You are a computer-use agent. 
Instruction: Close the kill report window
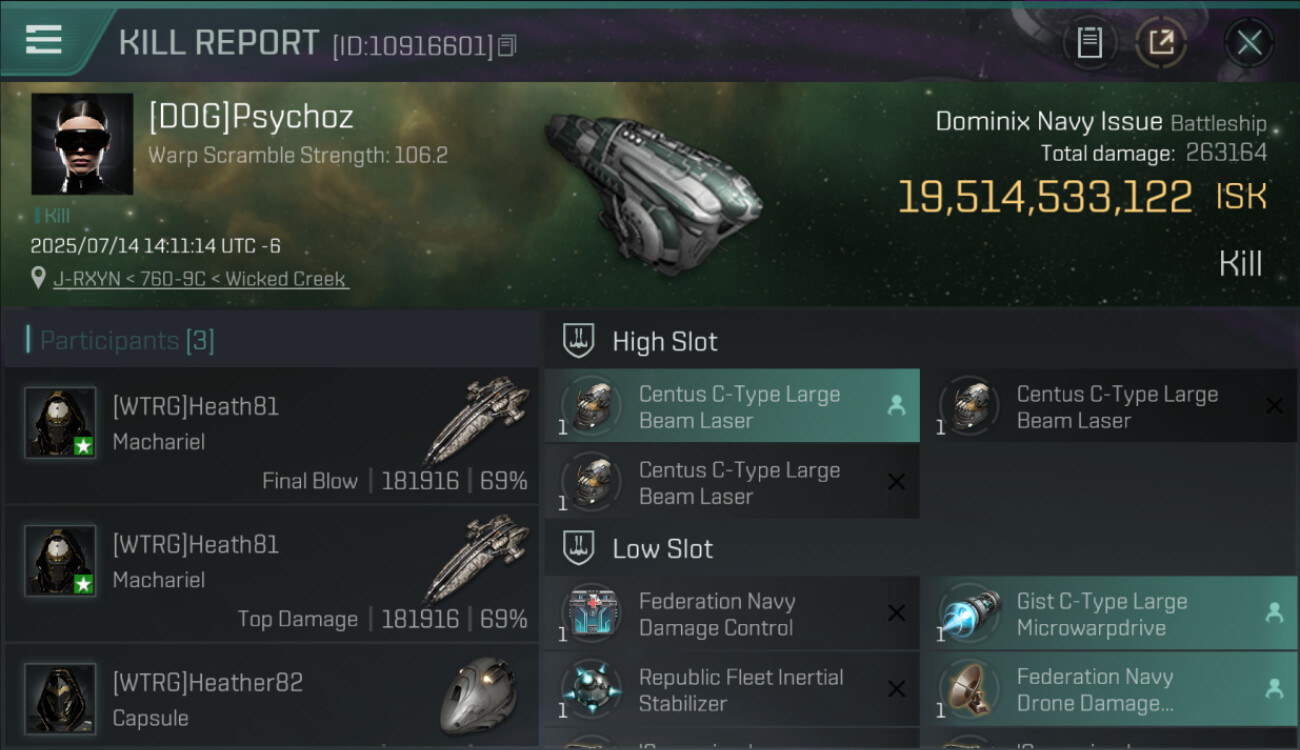click(x=1249, y=43)
